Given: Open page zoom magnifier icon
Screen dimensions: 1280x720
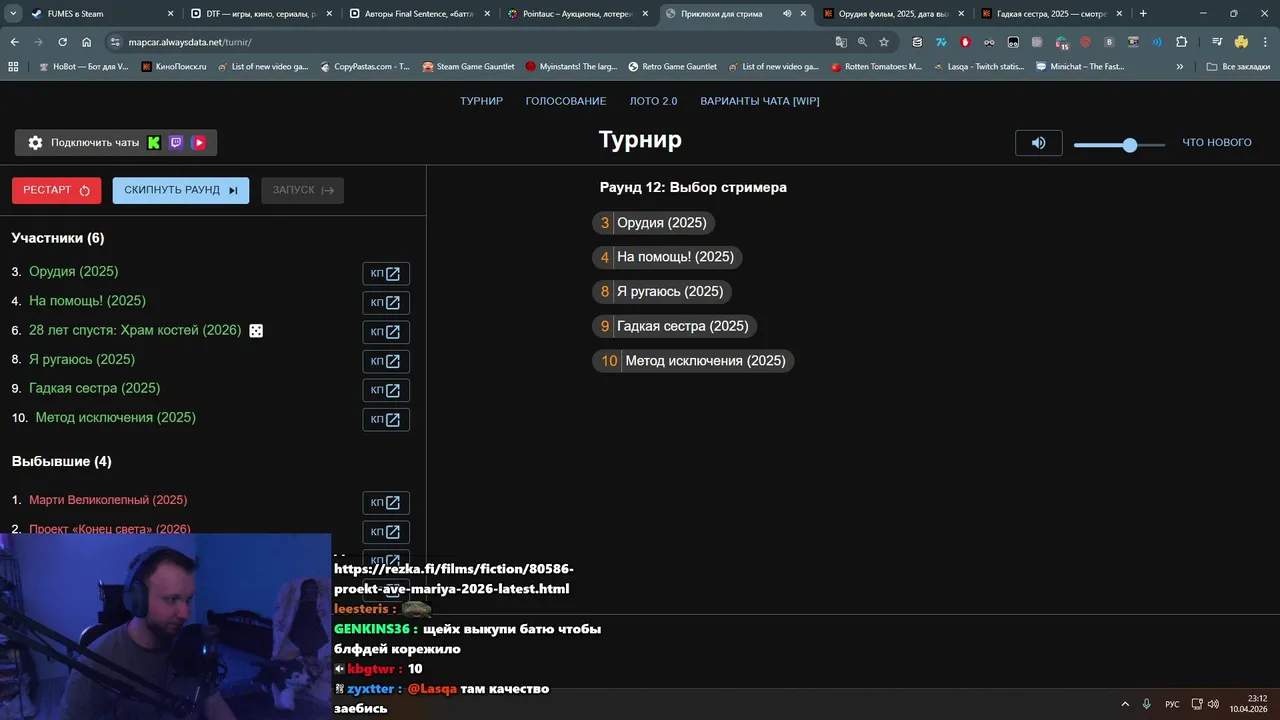Looking at the screenshot, I should 862,42.
